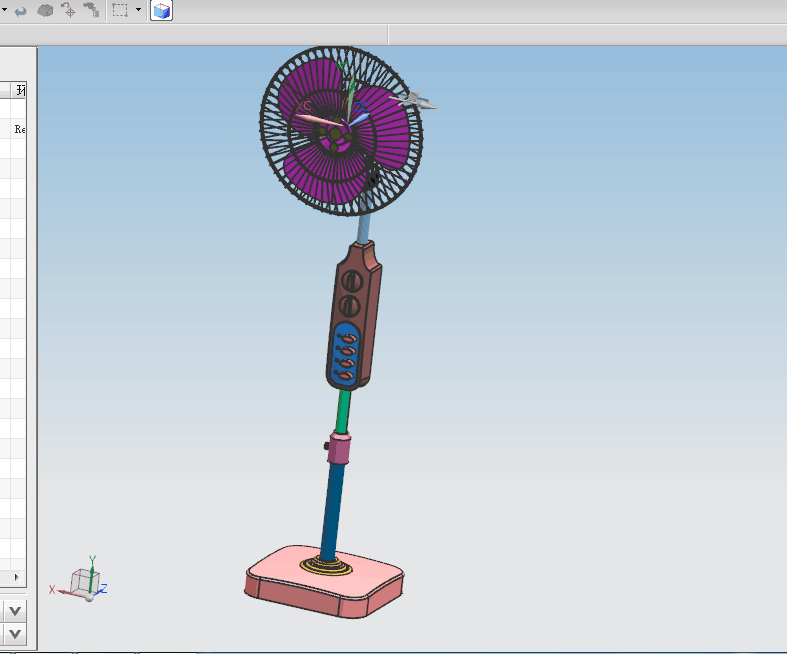Viewport: 787px width, 654px height.
Task: Click the red X axis label of the view triad
Action: click(x=52, y=590)
